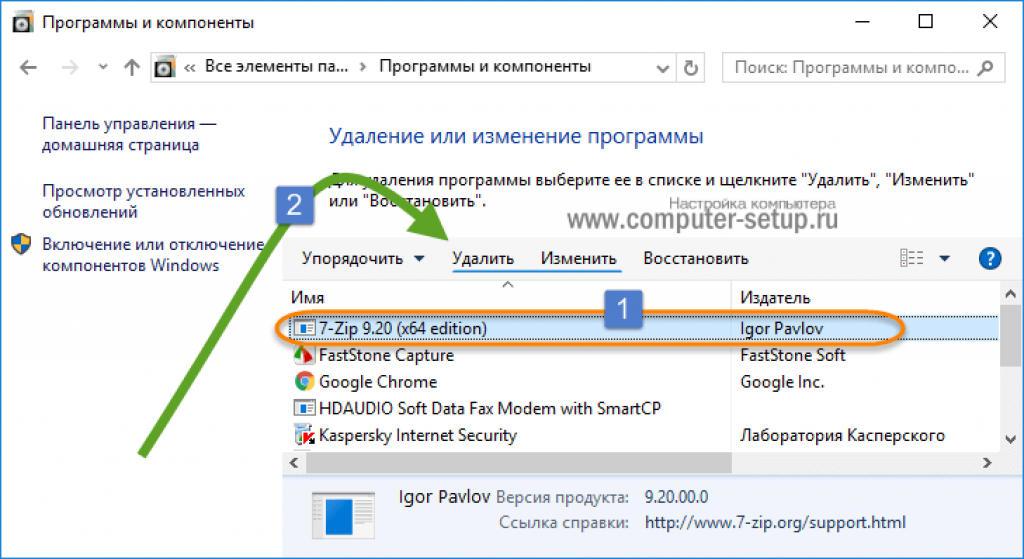The height and width of the screenshot is (559, 1024).
Task: Click the Восстановить toolbar button
Action: [x=696, y=259]
